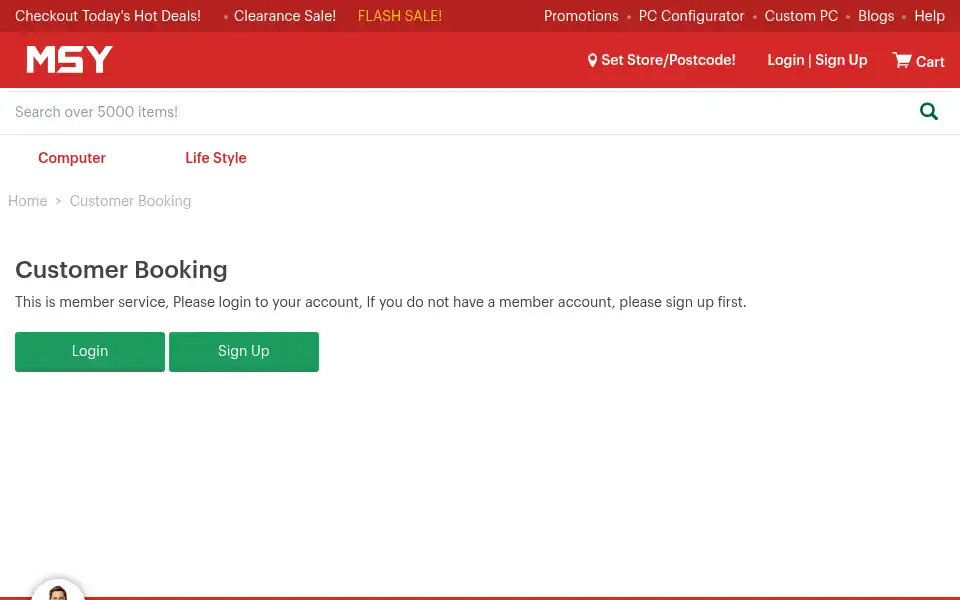Click the member service notice text
This screenshot has height=600, width=960.
tap(380, 302)
